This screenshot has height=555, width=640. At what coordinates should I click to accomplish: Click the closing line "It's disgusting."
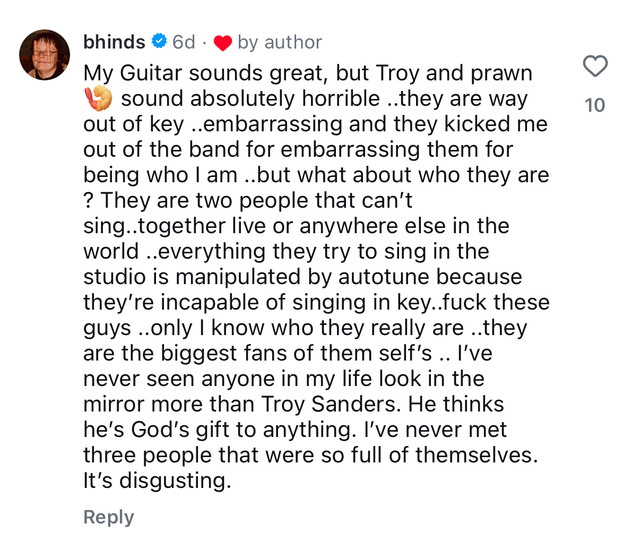157,480
